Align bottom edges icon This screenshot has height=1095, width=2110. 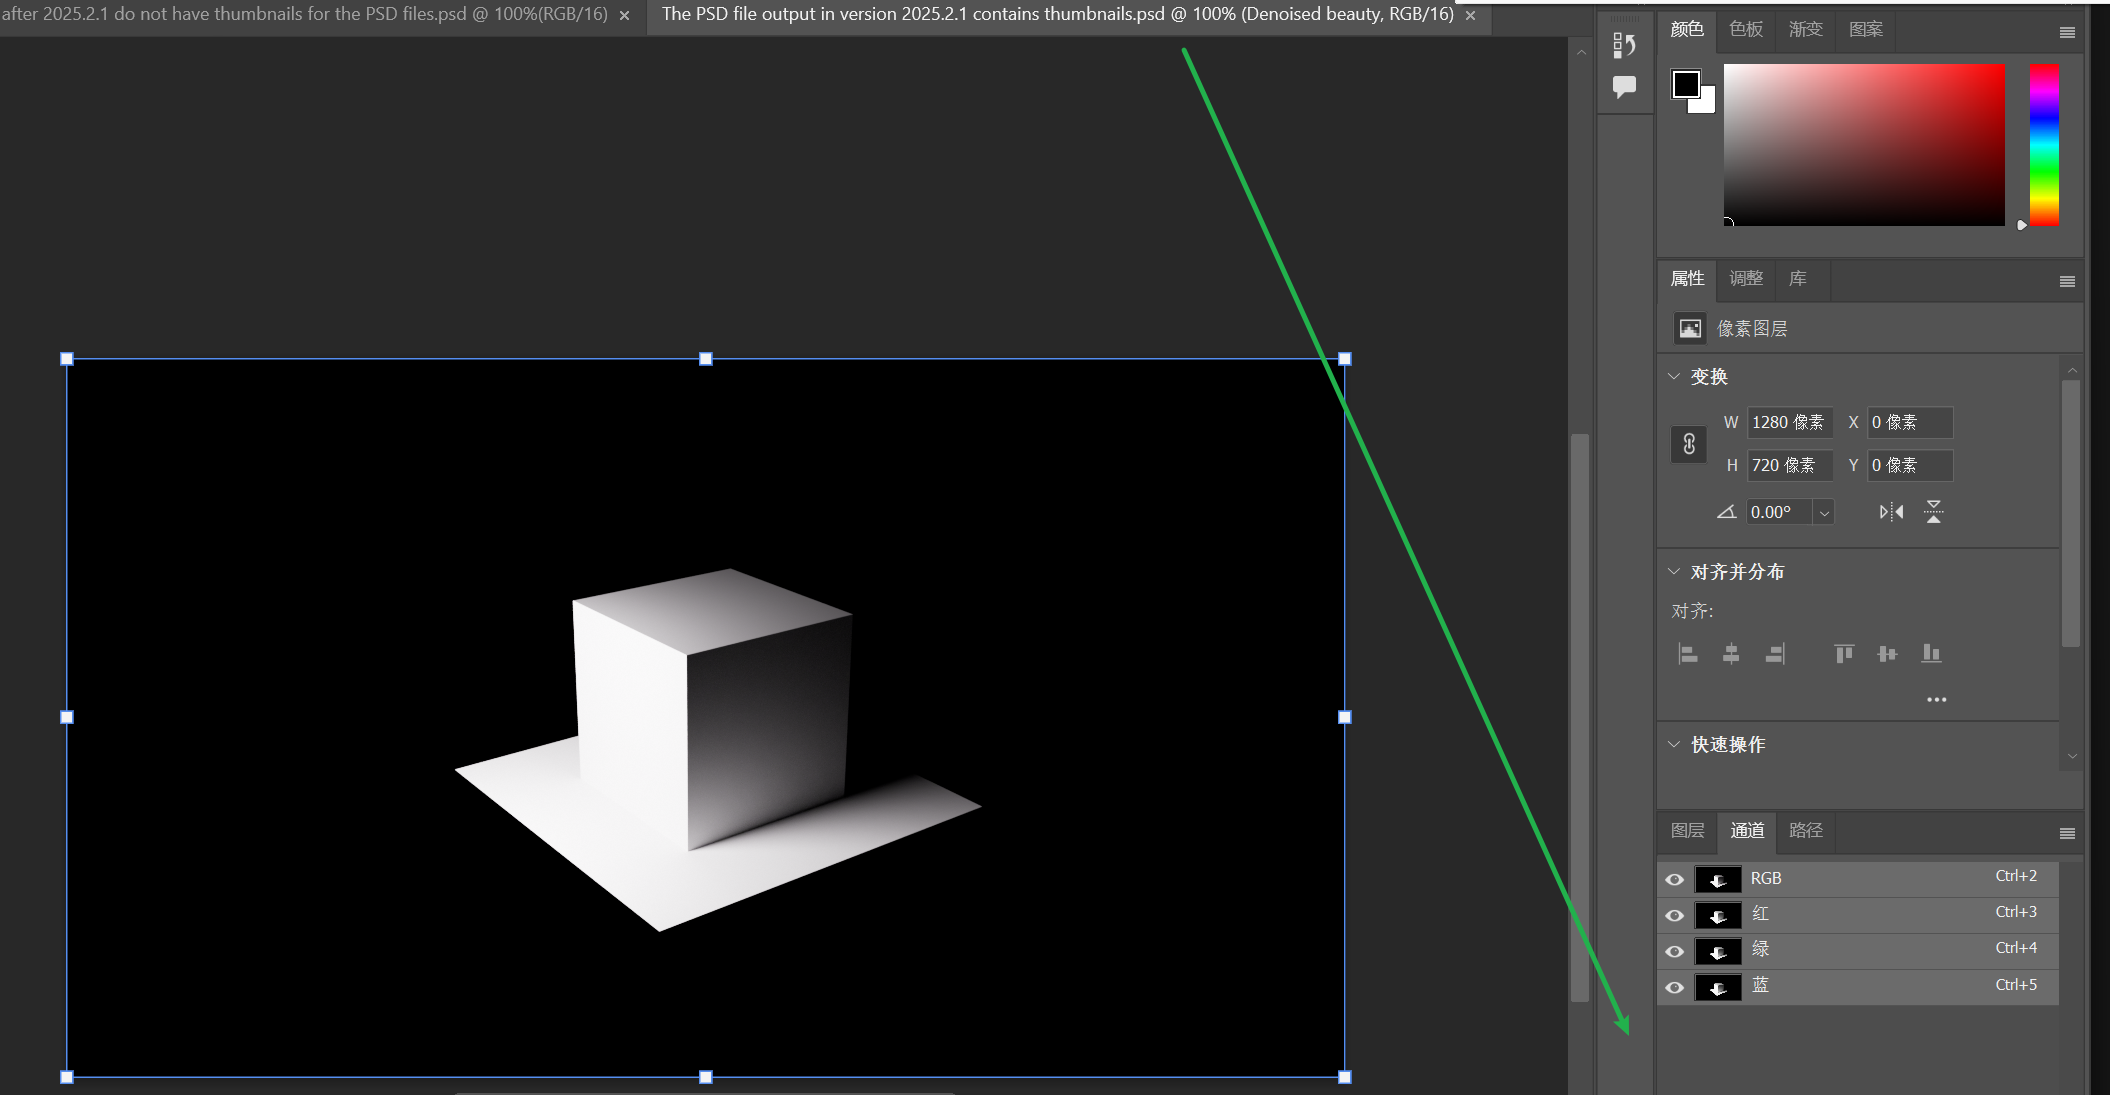point(1931,654)
